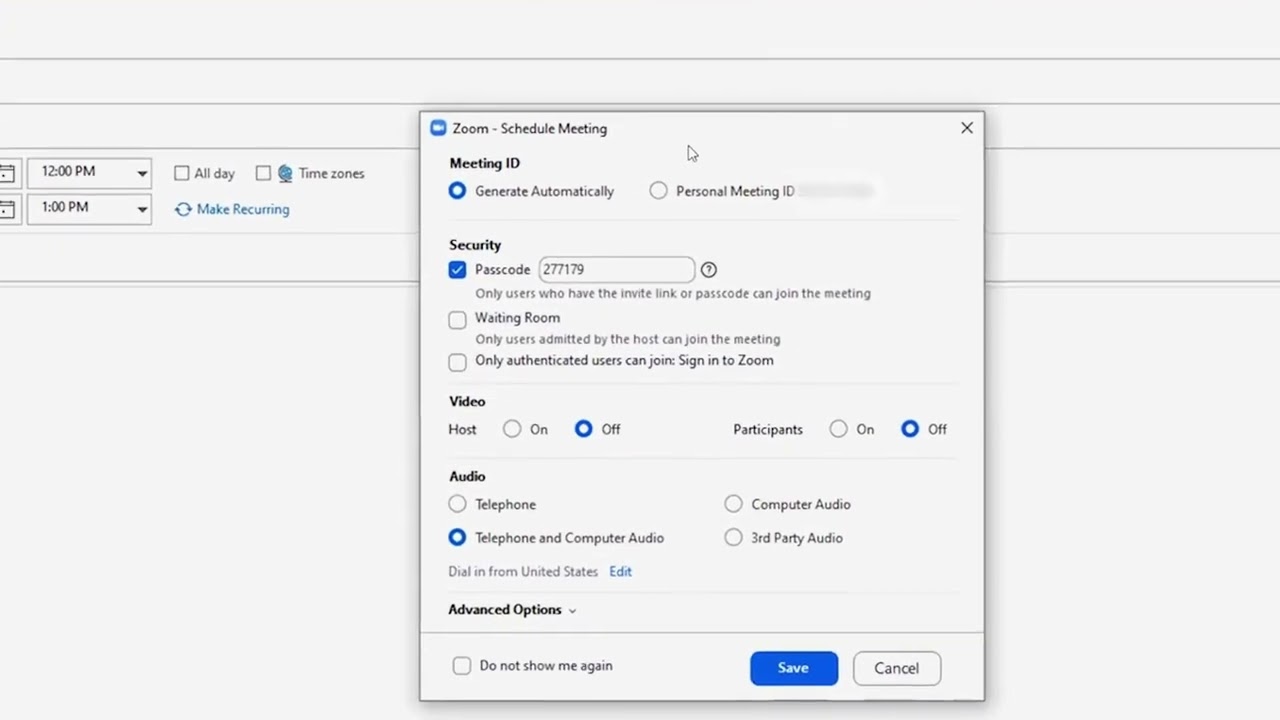The image size is (1280, 720).
Task: Click Edit dial-in country link
Action: click(620, 572)
